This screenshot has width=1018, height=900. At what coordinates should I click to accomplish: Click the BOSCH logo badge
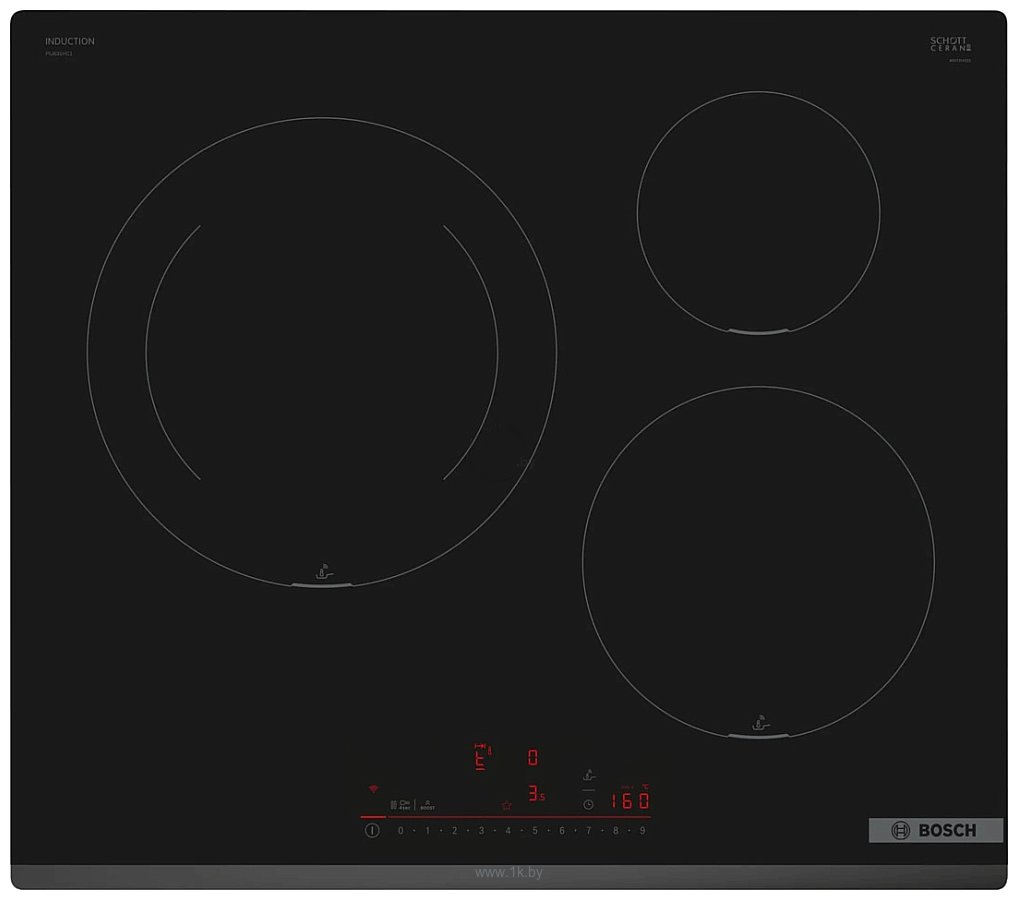click(x=936, y=830)
